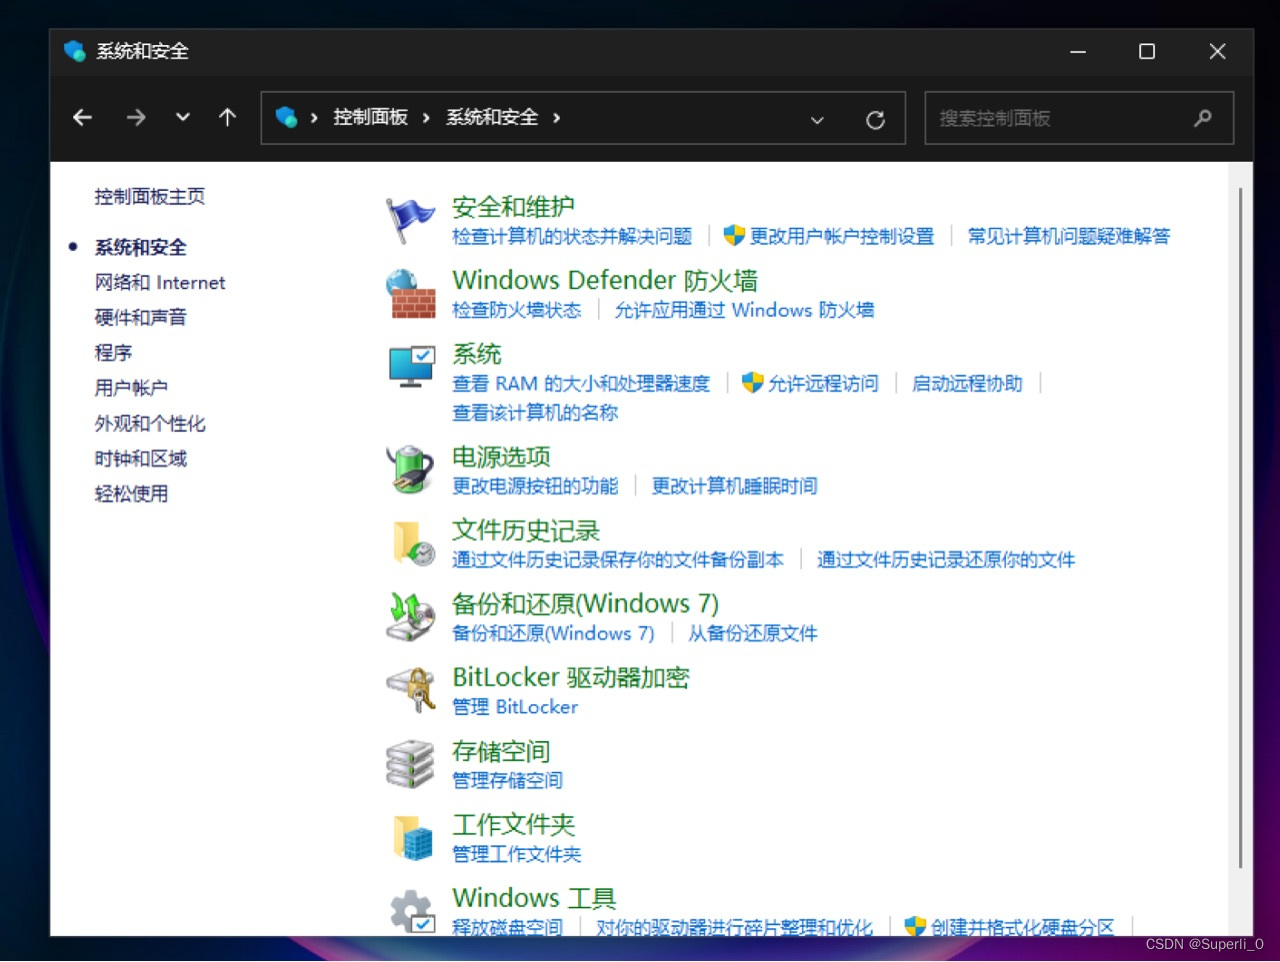Select 控制面板 in the address breadcrumb
Viewport: 1280px width, 962px height.
pyautogui.click(x=370, y=118)
